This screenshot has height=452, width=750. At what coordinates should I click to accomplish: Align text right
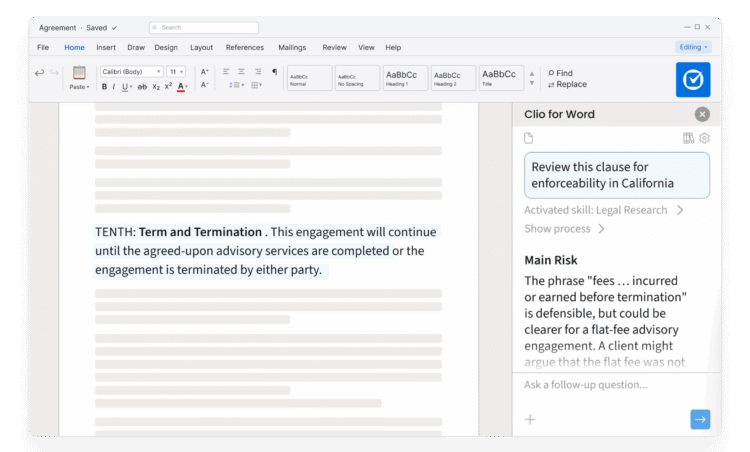coord(258,72)
